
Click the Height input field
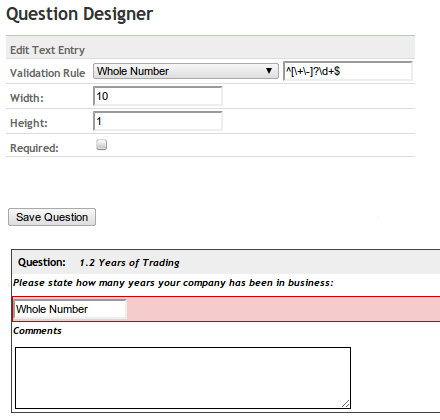tap(158, 121)
